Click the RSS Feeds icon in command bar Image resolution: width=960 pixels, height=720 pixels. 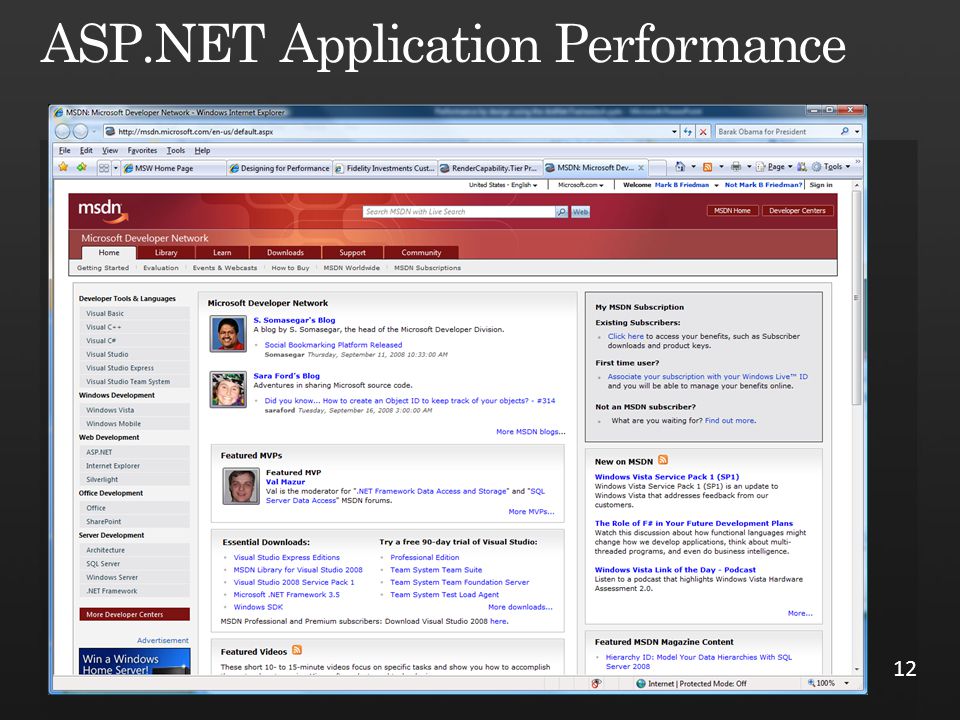707,167
